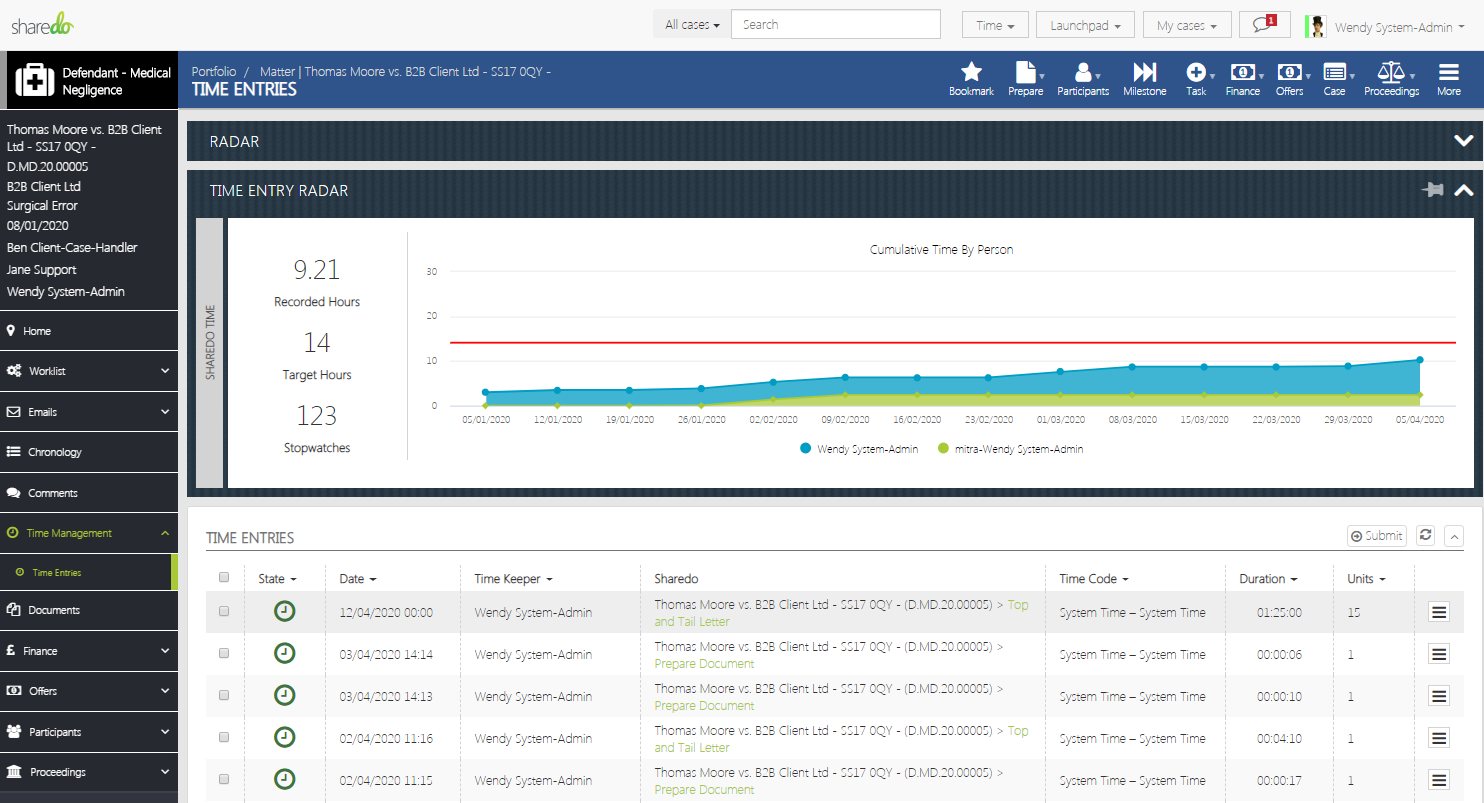Image resolution: width=1484 pixels, height=803 pixels.
Task: Open the Milestone fast-forward icon
Action: [x=1144, y=73]
